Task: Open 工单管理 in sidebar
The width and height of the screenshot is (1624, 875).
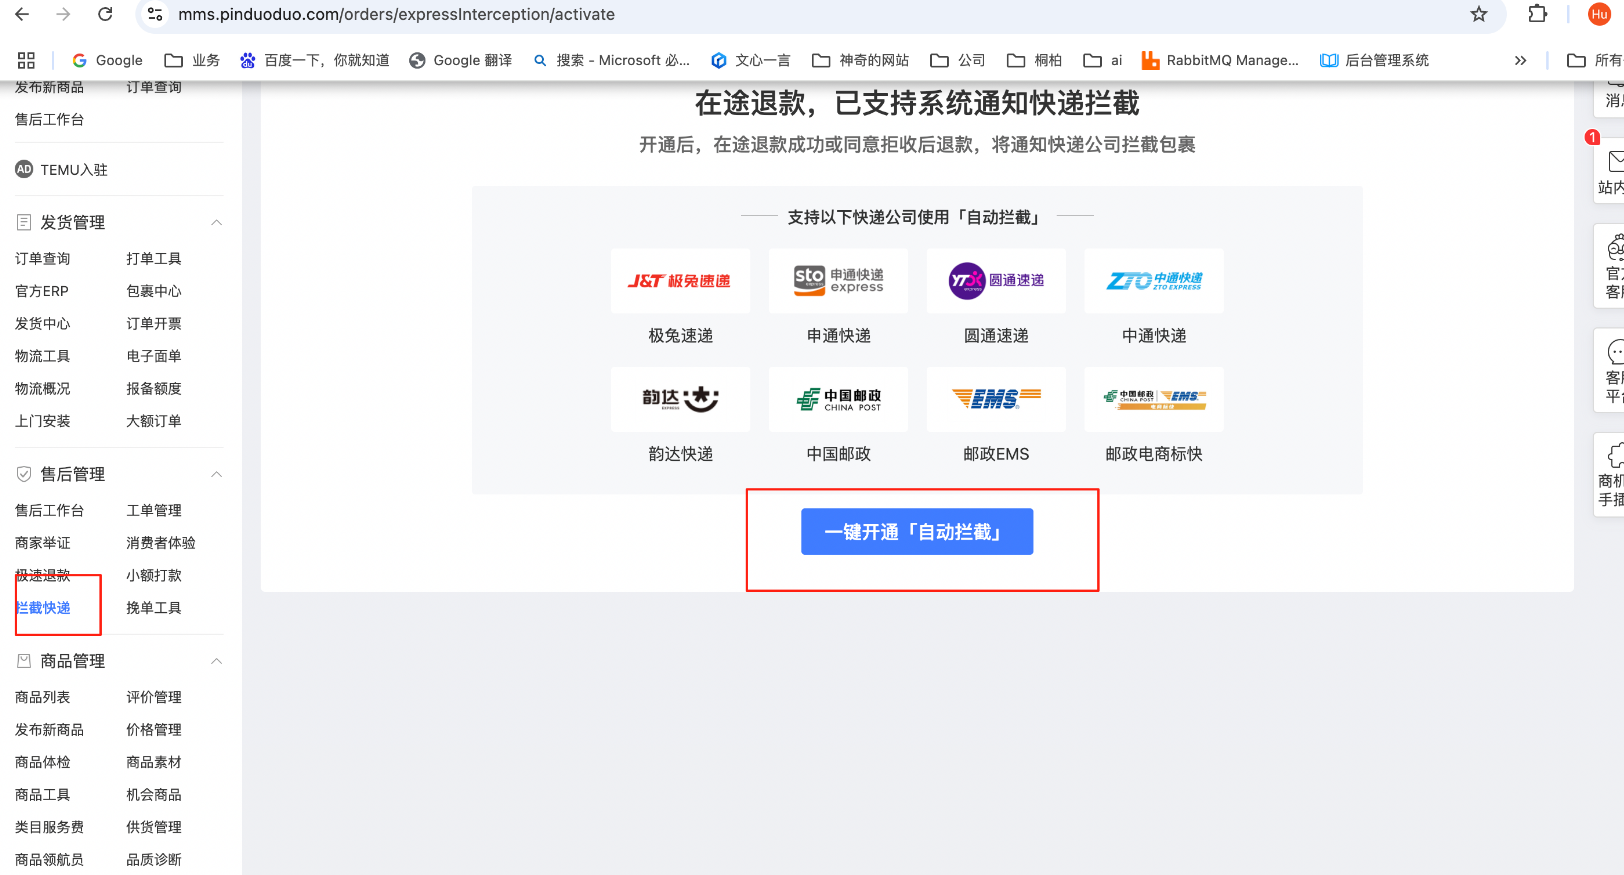Action: tap(154, 511)
